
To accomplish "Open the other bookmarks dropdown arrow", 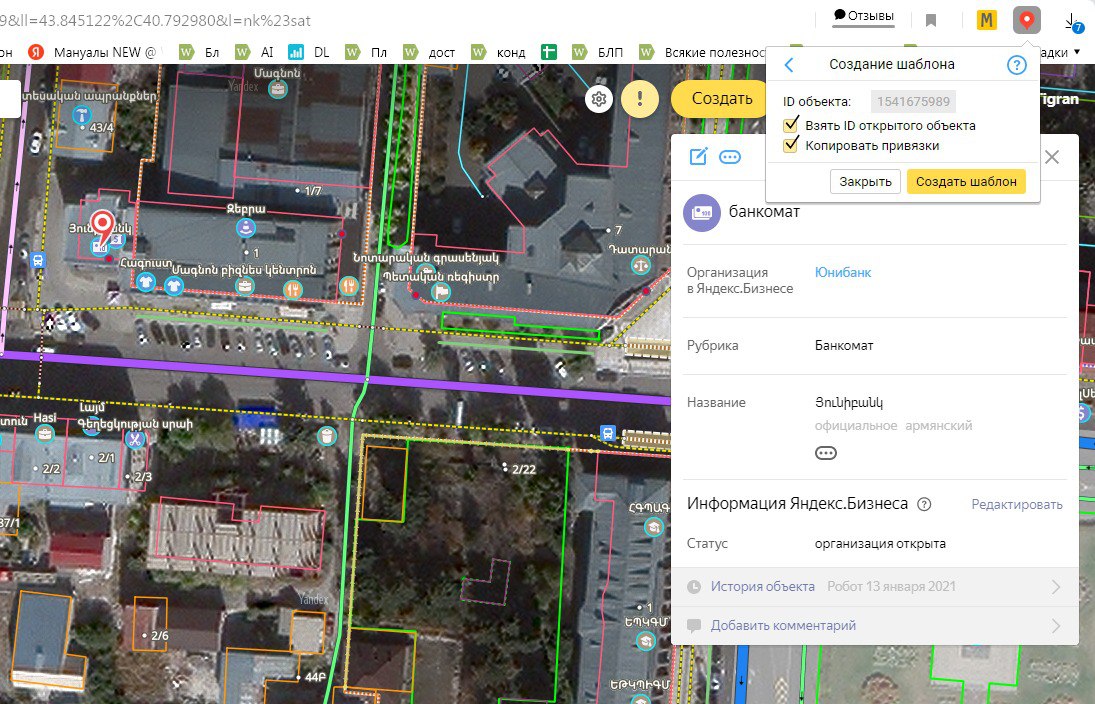I will tap(1078, 52).
